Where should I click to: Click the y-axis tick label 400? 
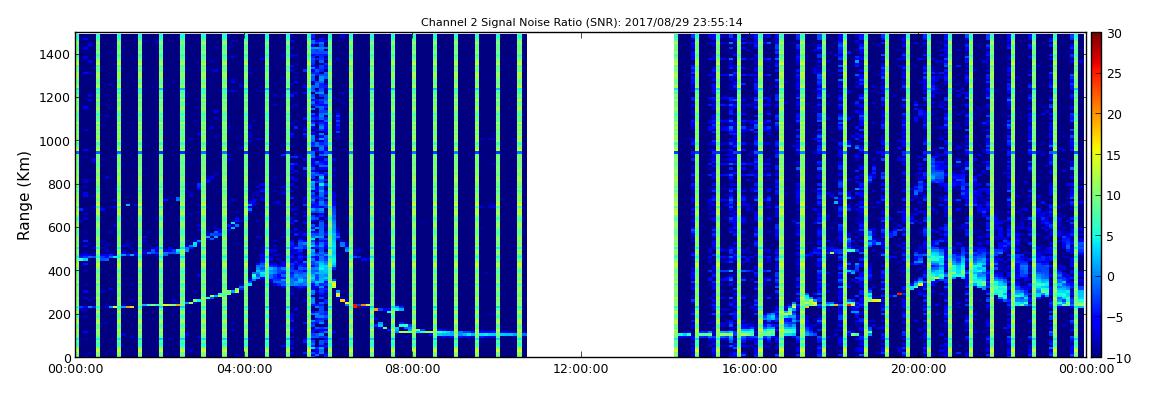click(59, 271)
